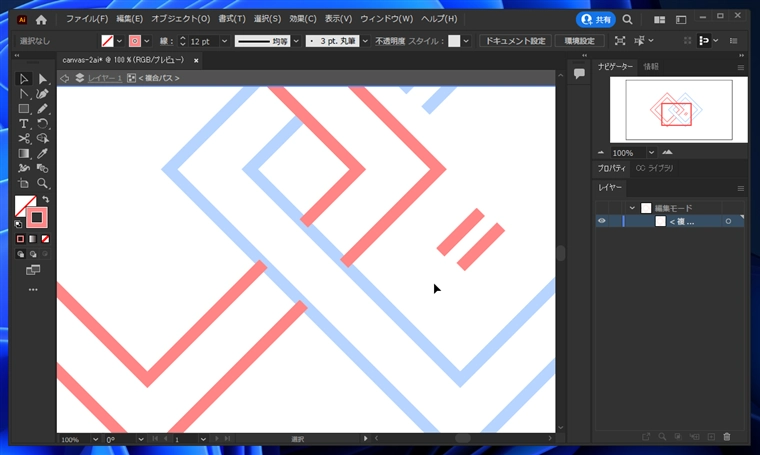The height and width of the screenshot is (455, 760).
Task: Toggle visibility eye of compound path layer
Action: click(x=602, y=221)
